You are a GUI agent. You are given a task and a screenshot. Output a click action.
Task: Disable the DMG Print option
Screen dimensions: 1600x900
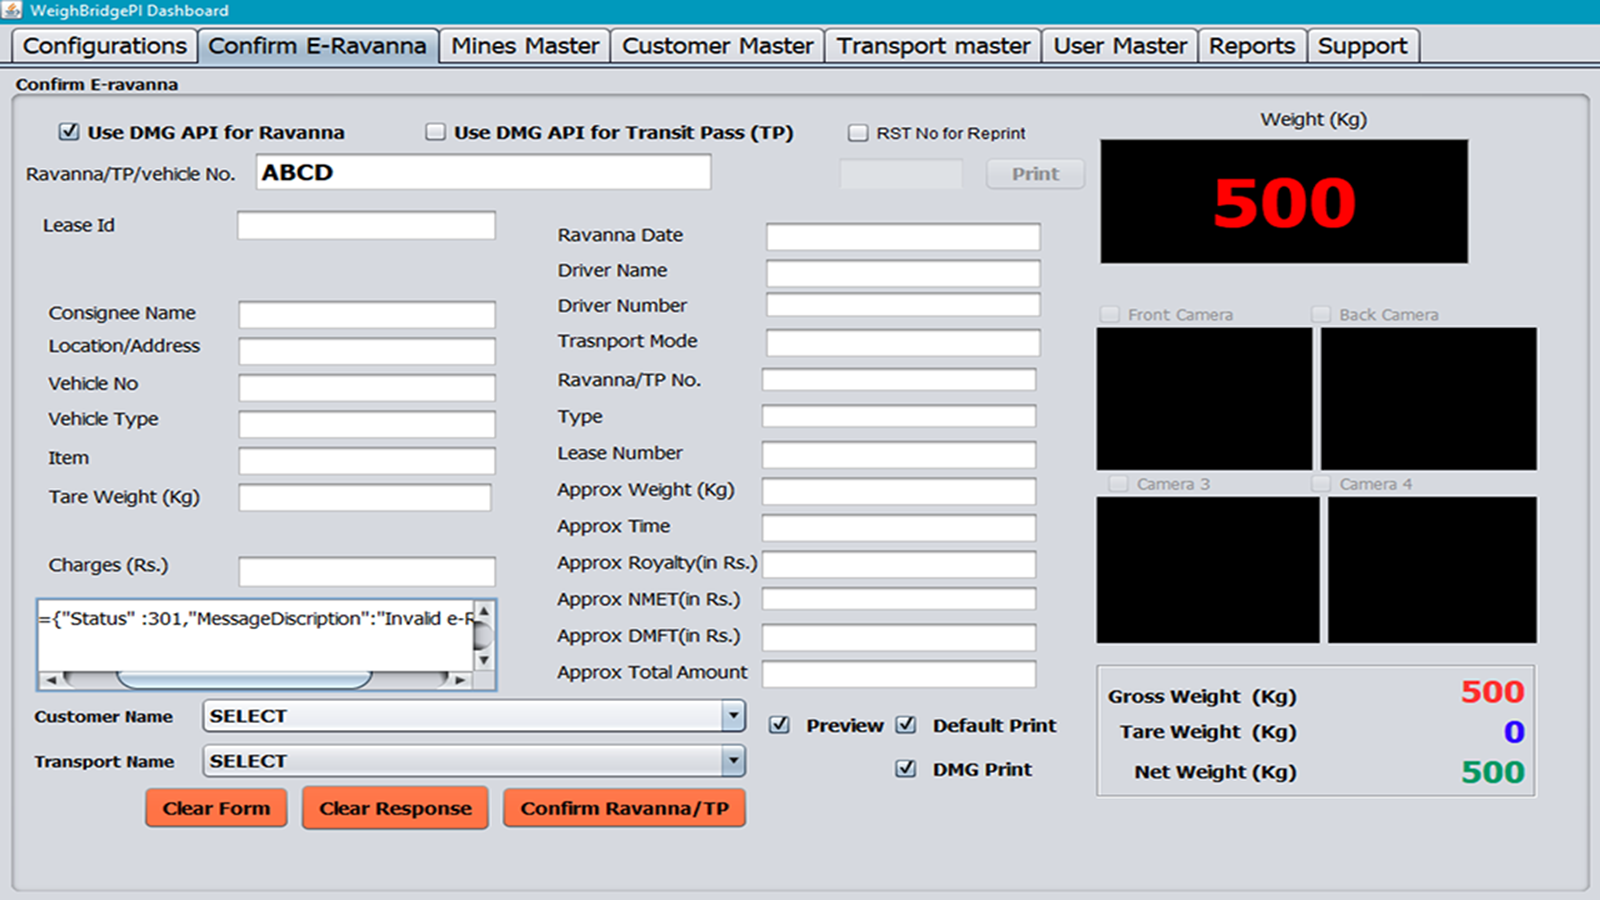coord(906,769)
